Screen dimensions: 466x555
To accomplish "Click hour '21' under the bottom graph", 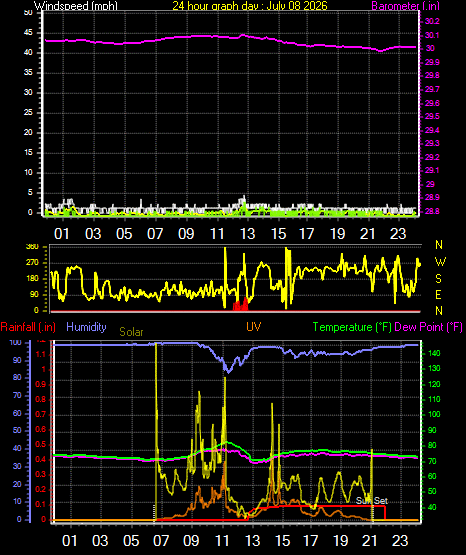I will 370,541.
